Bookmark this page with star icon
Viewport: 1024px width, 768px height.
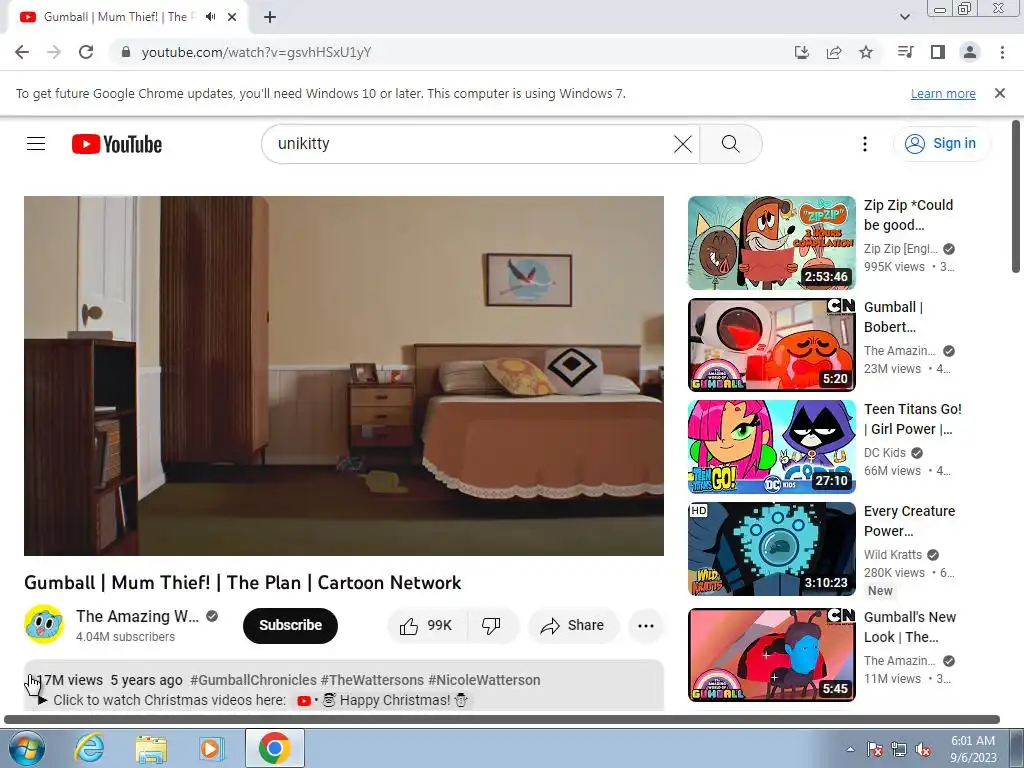(x=866, y=52)
